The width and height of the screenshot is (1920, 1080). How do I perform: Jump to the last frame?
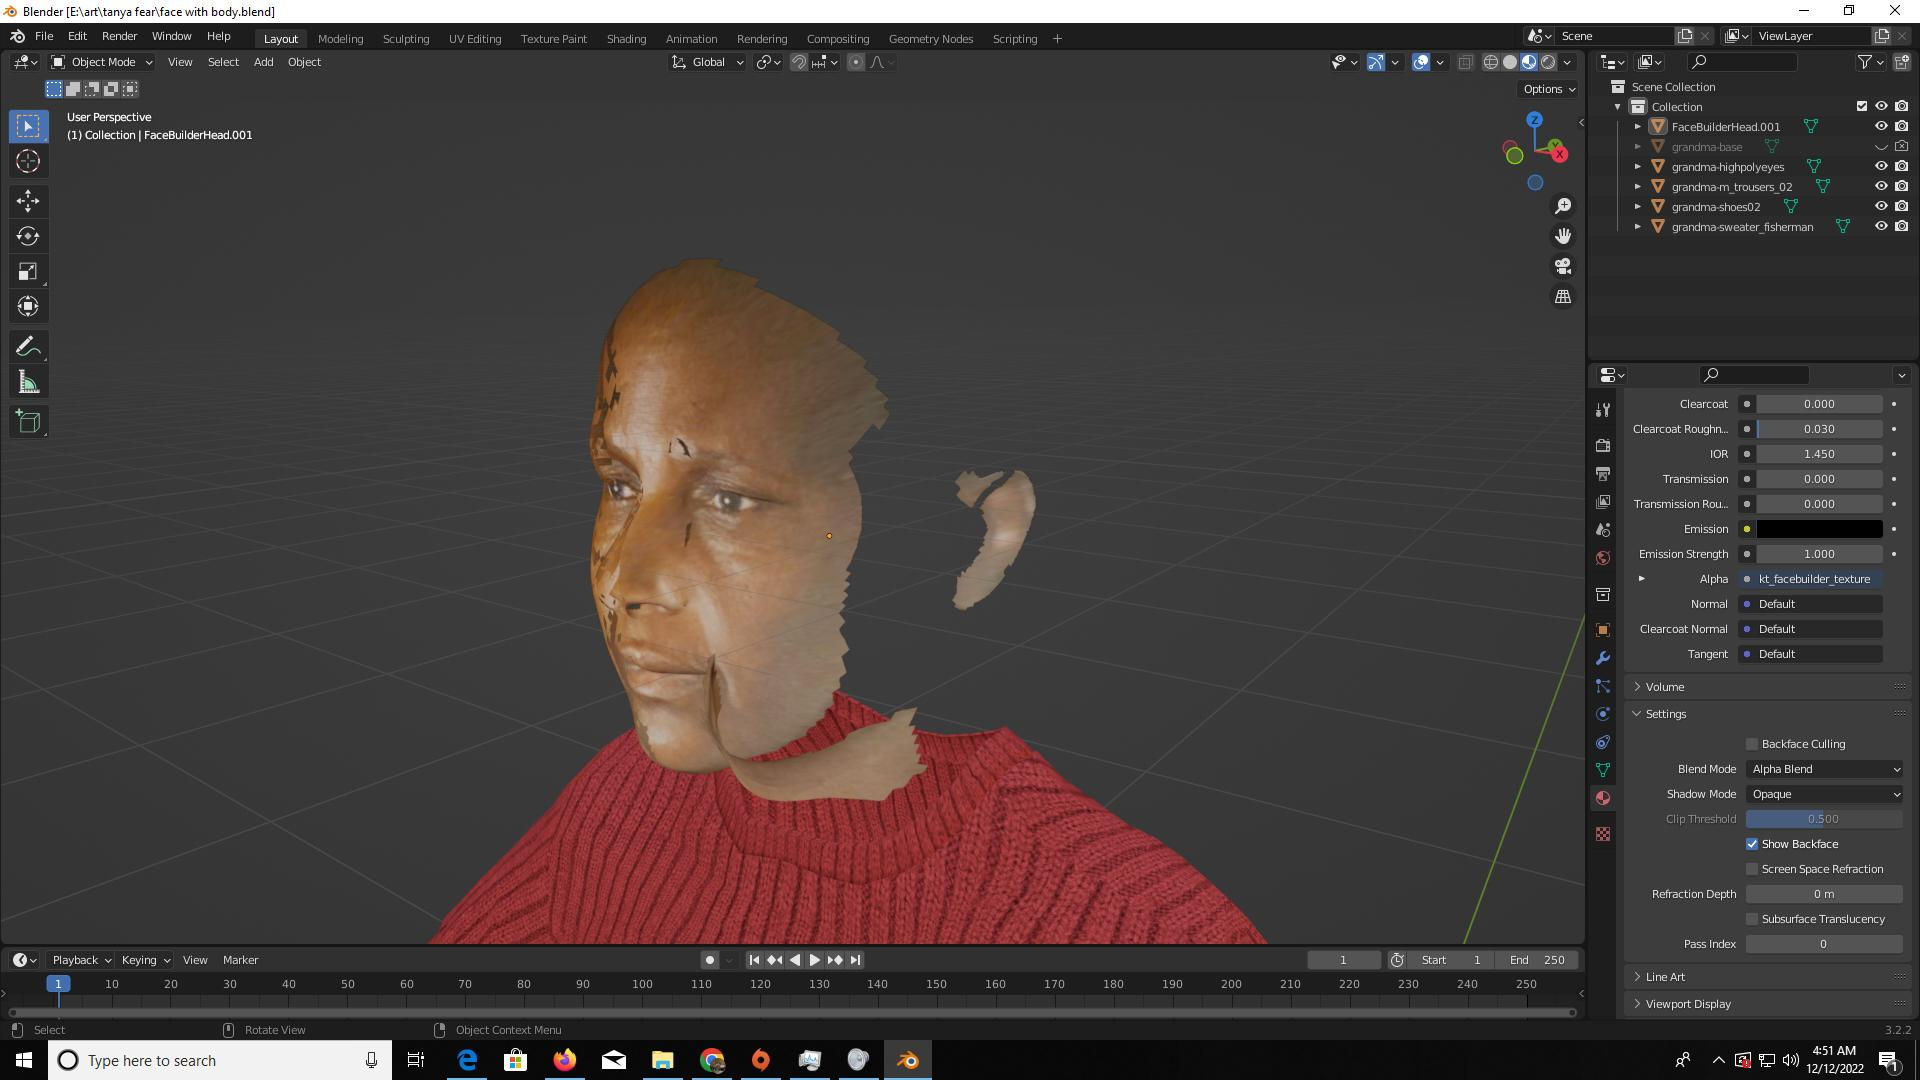point(855,960)
